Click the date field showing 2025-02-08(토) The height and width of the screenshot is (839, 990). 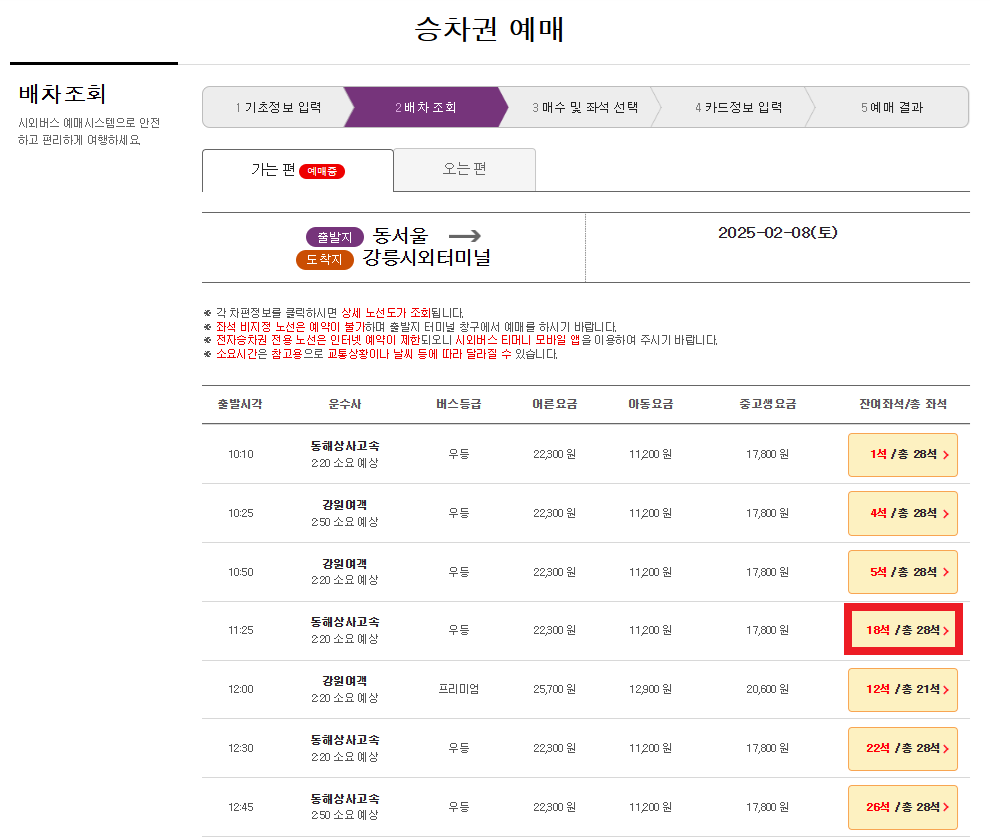[x=777, y=231]
